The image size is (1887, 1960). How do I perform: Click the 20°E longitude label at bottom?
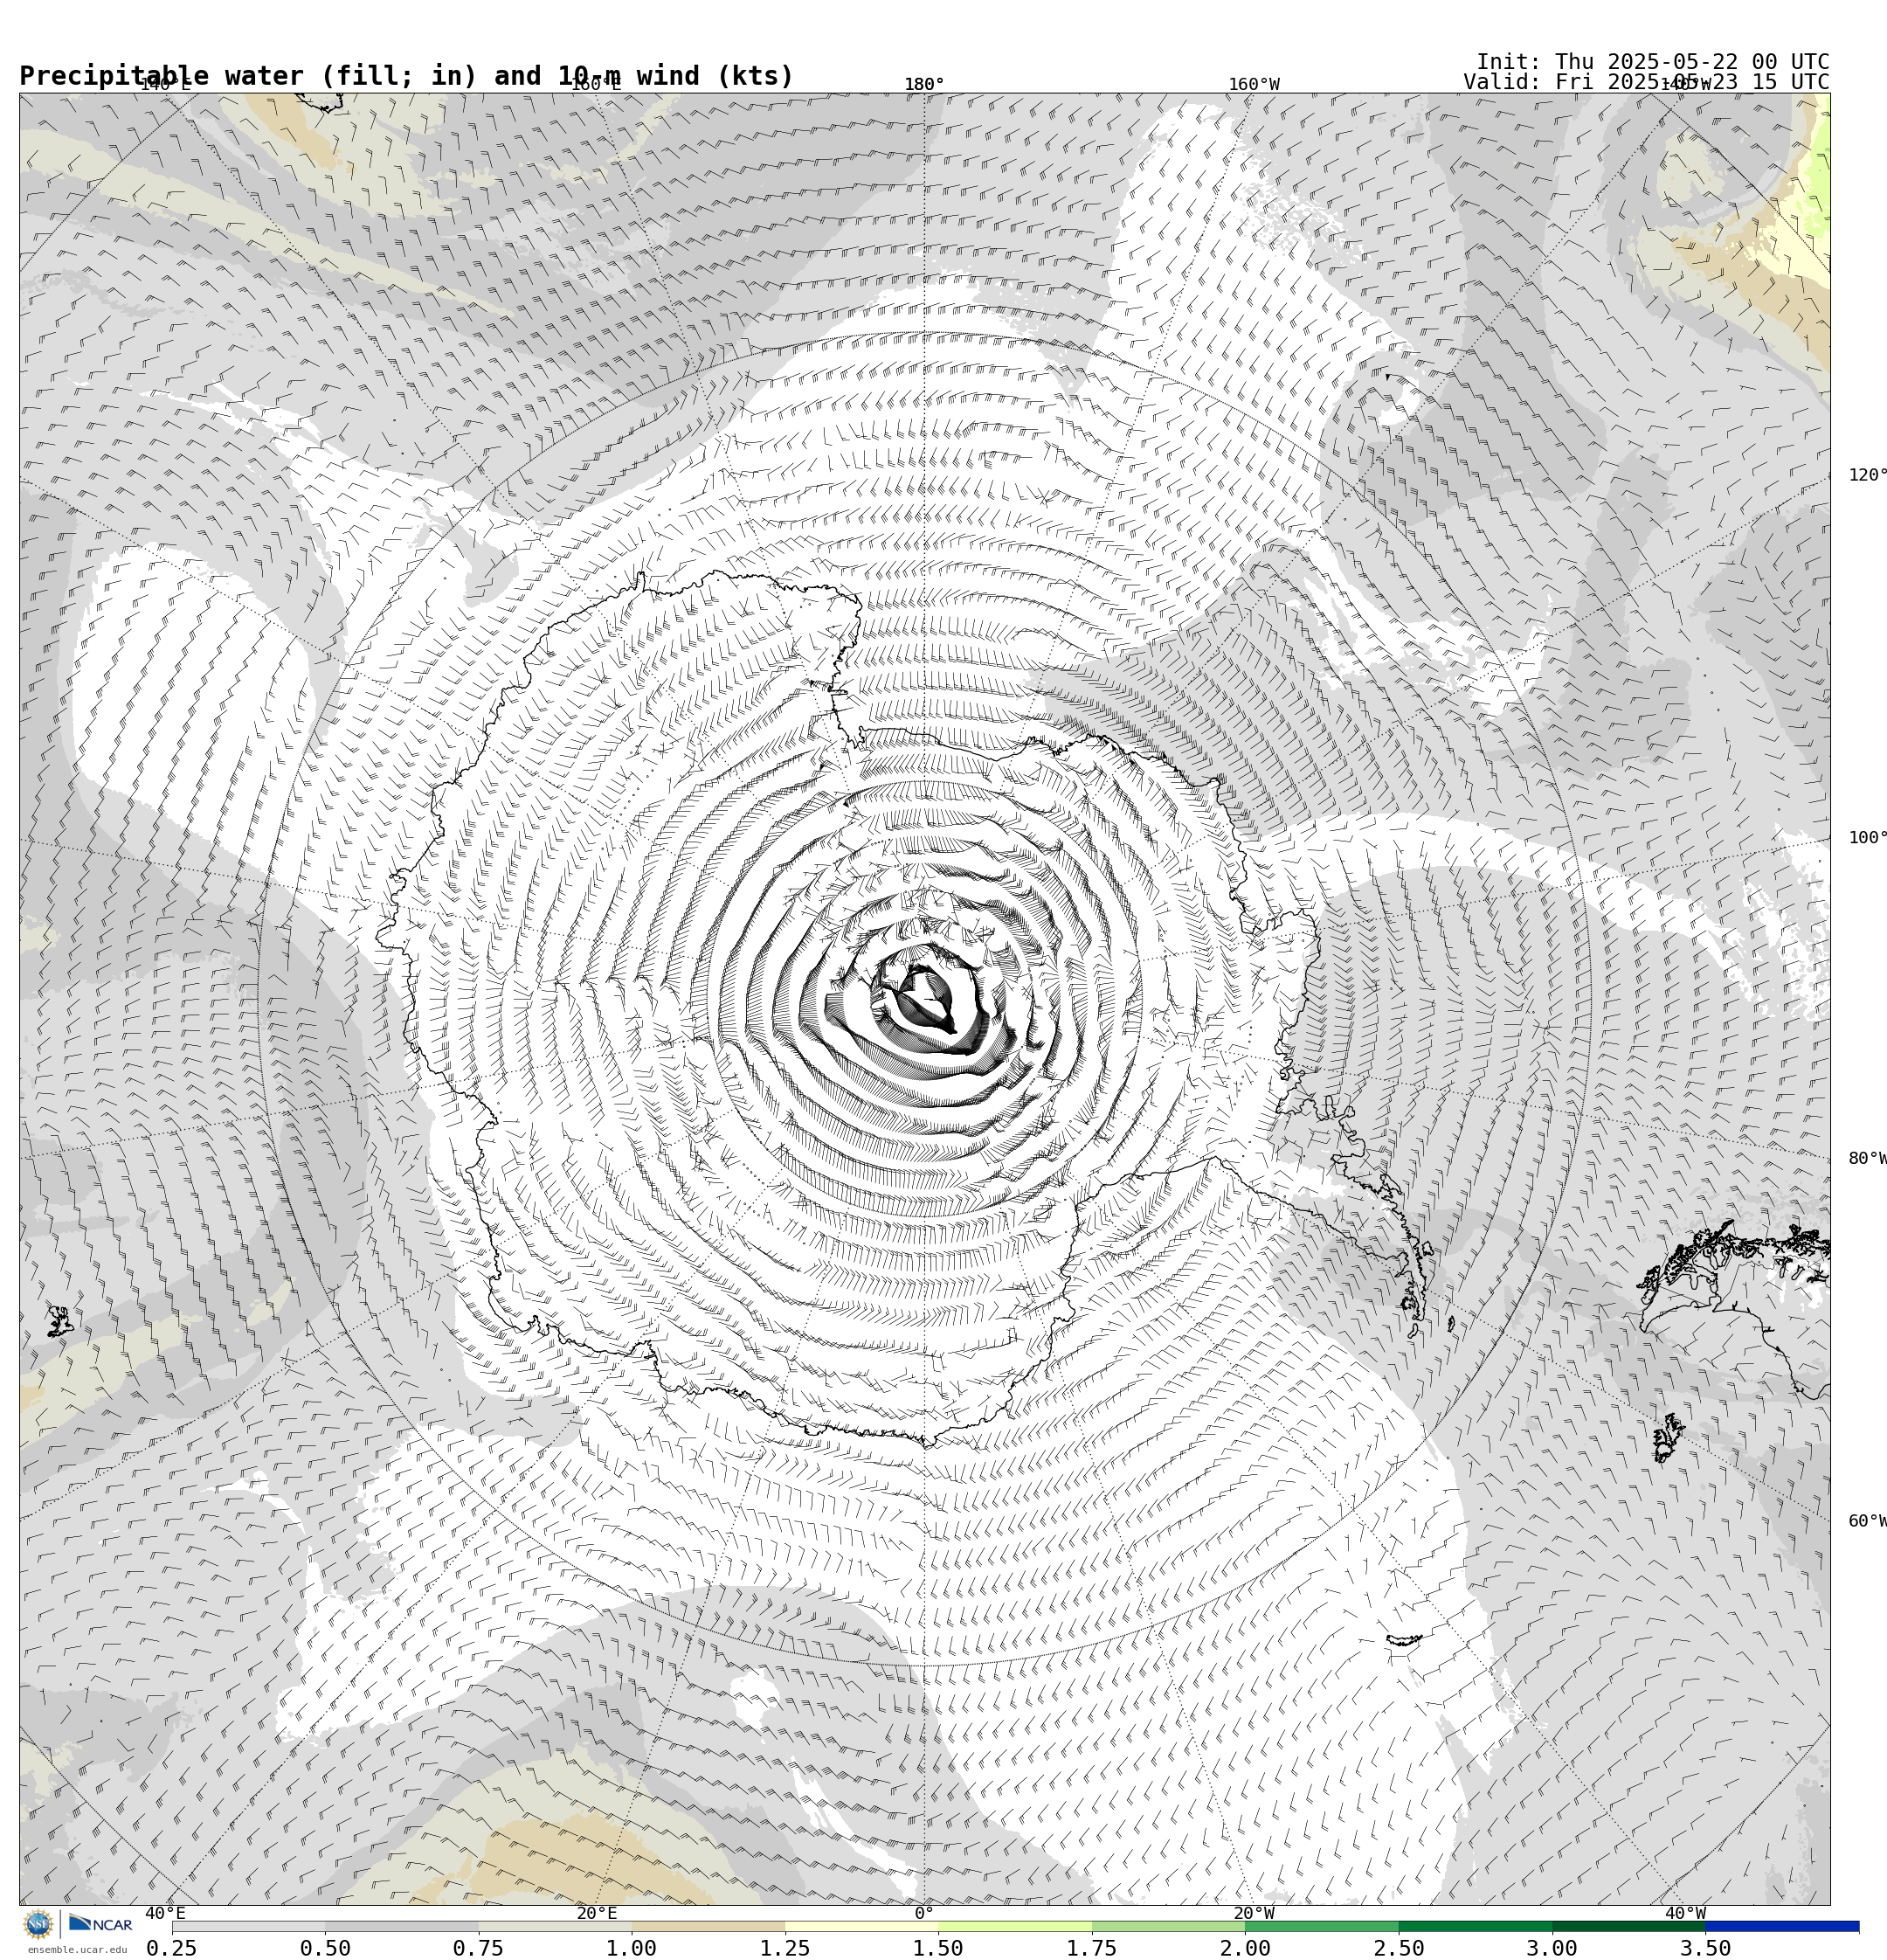pos(597,1914)
